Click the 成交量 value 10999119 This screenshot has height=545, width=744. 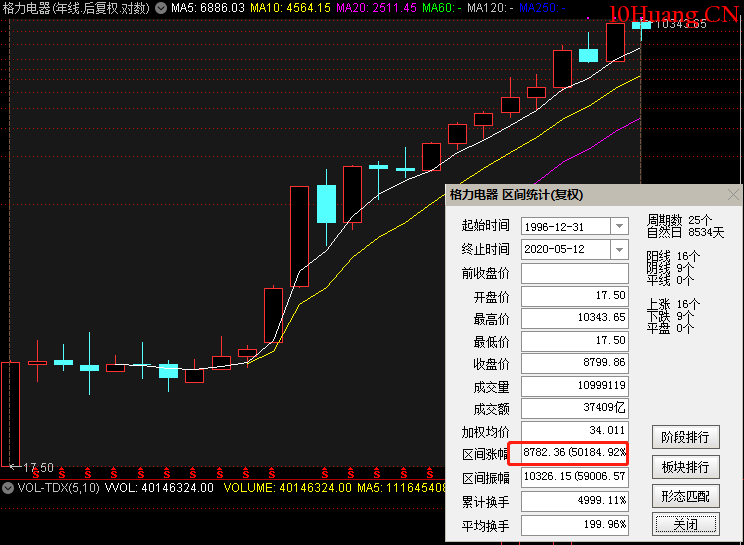[x=575, y=386]
